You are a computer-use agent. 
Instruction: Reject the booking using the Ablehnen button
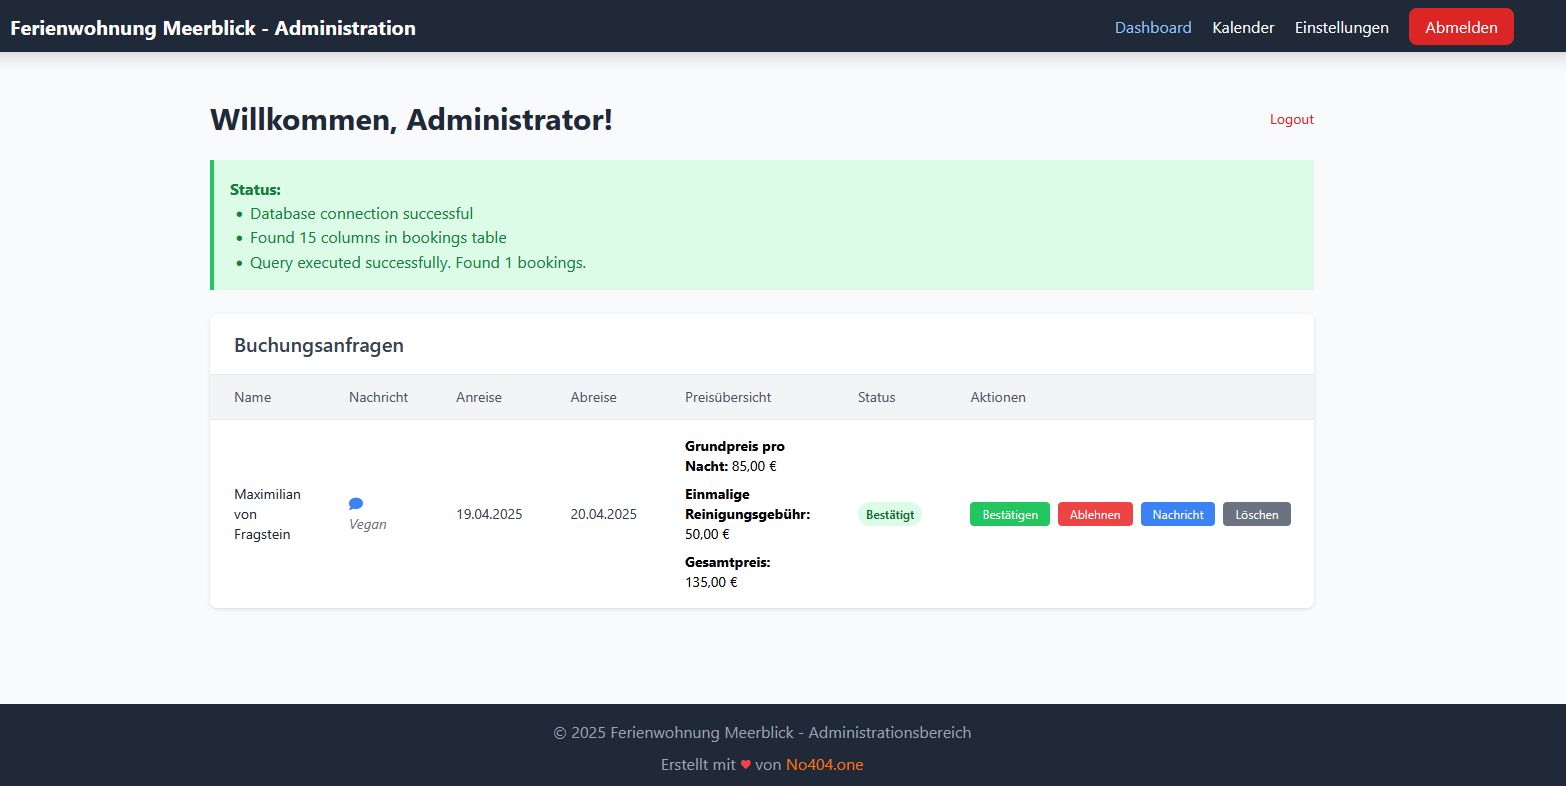coord(1095,514)
